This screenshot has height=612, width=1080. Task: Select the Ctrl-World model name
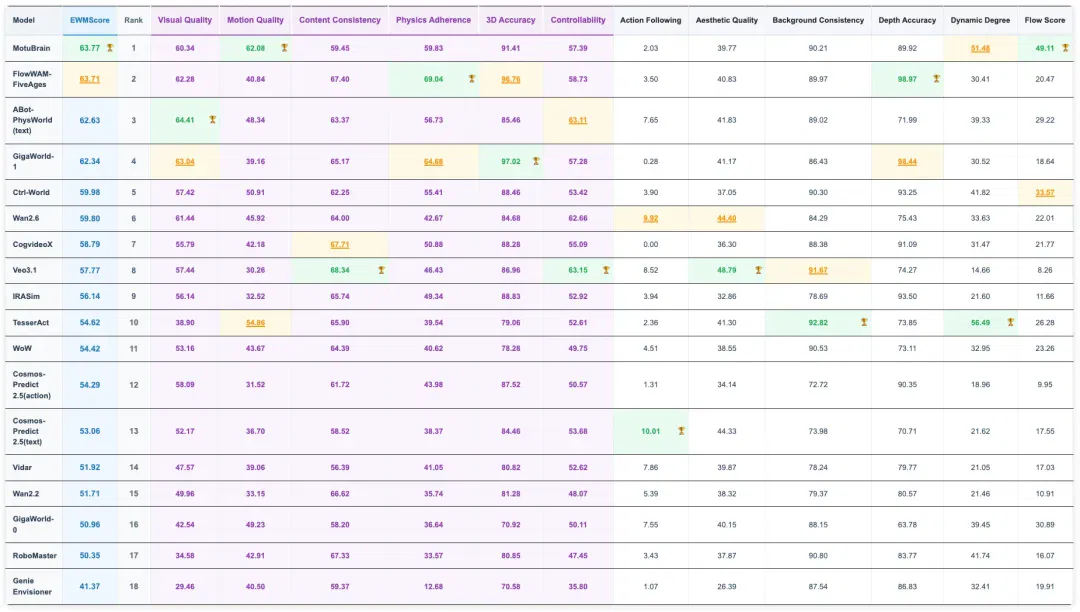[x=31, y=192]
